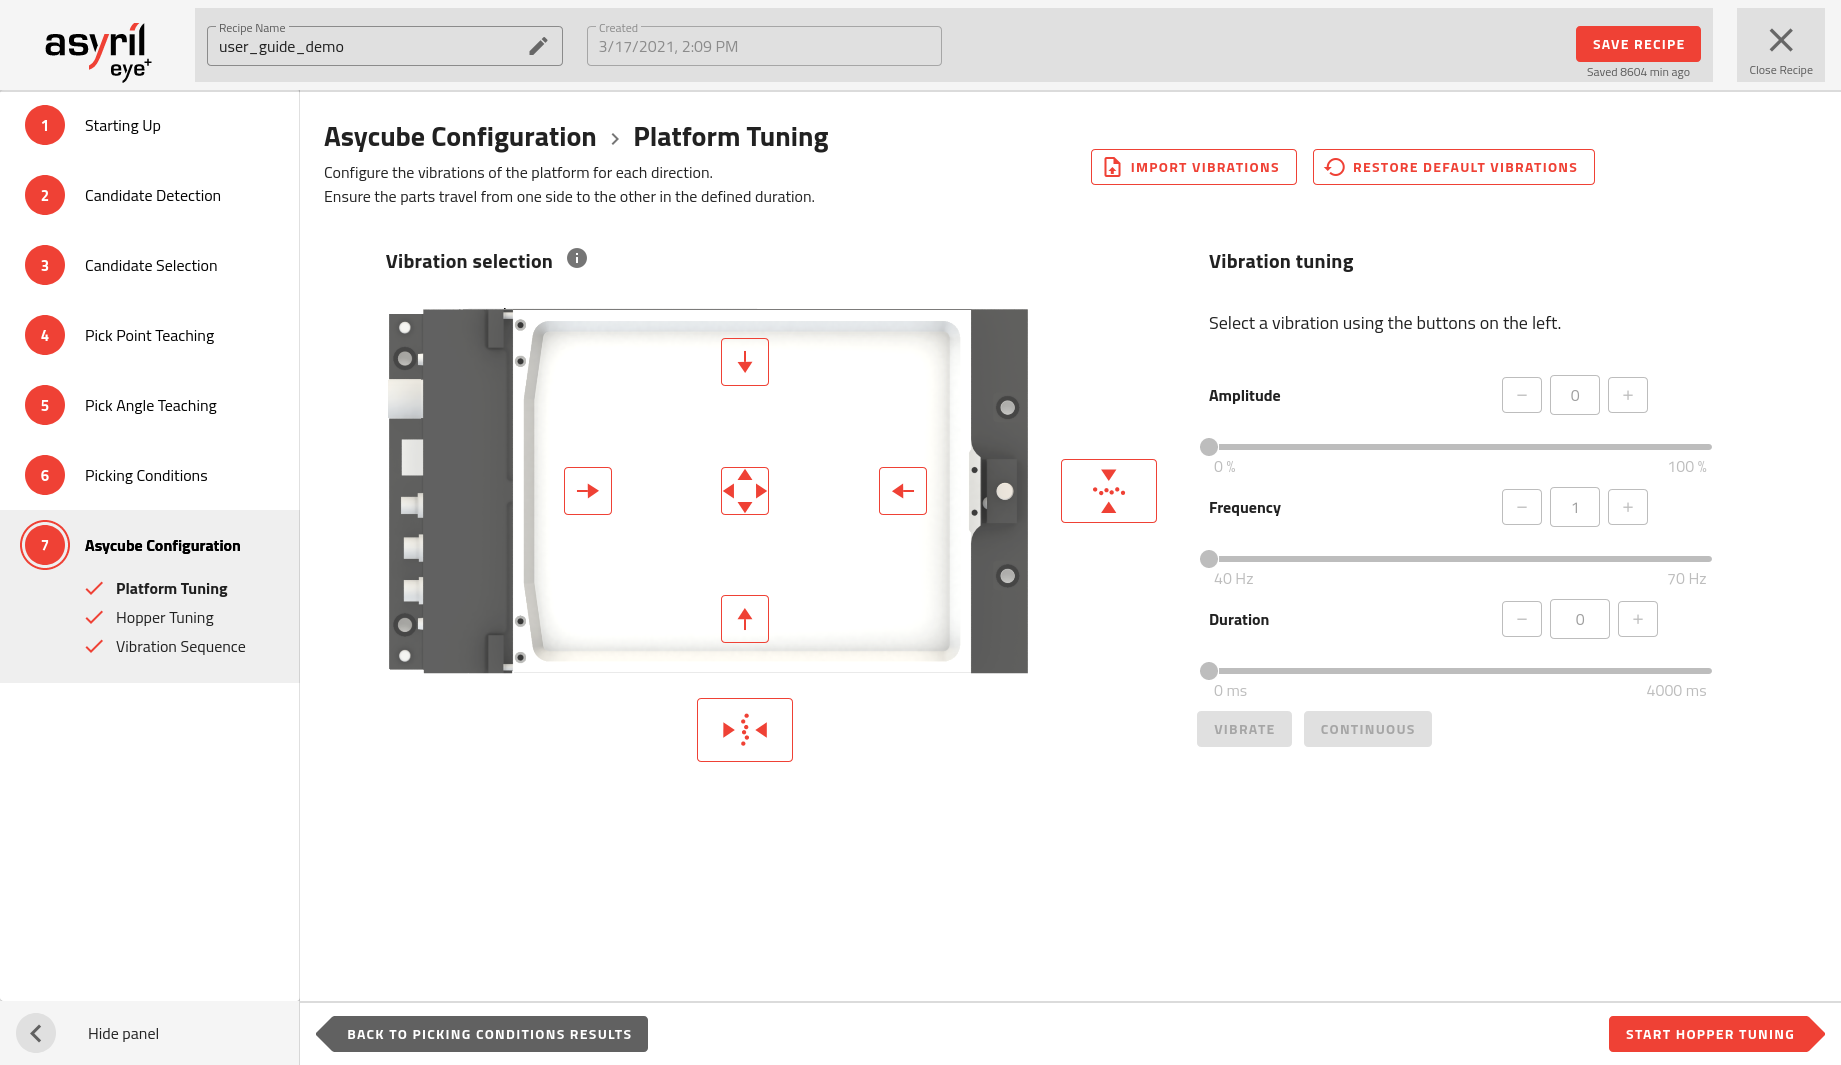The width and height of the screenshot is (1841, 1065).
Task: Select the four-direction center vibration button
Action: click(x=744, y=491)
